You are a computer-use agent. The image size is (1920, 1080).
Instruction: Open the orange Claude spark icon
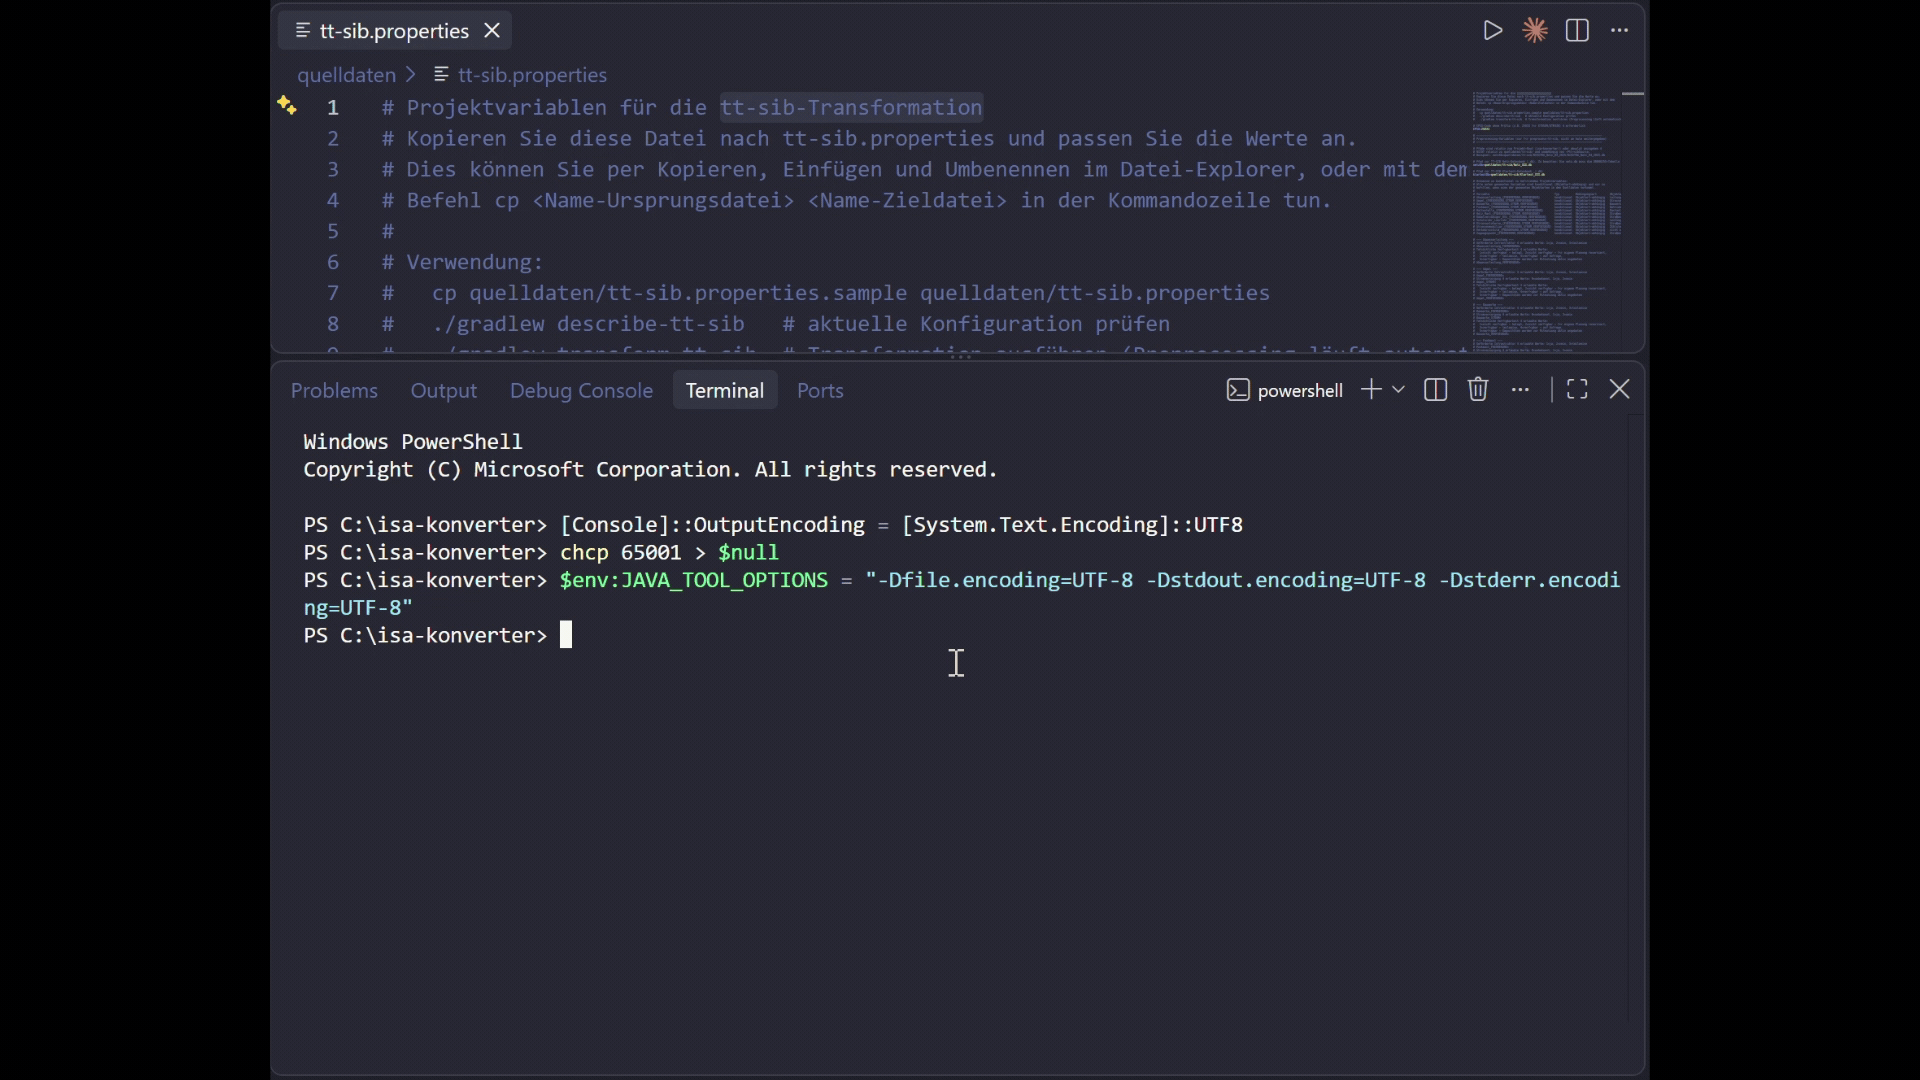pyautogui.click(x=1535, y=31)
